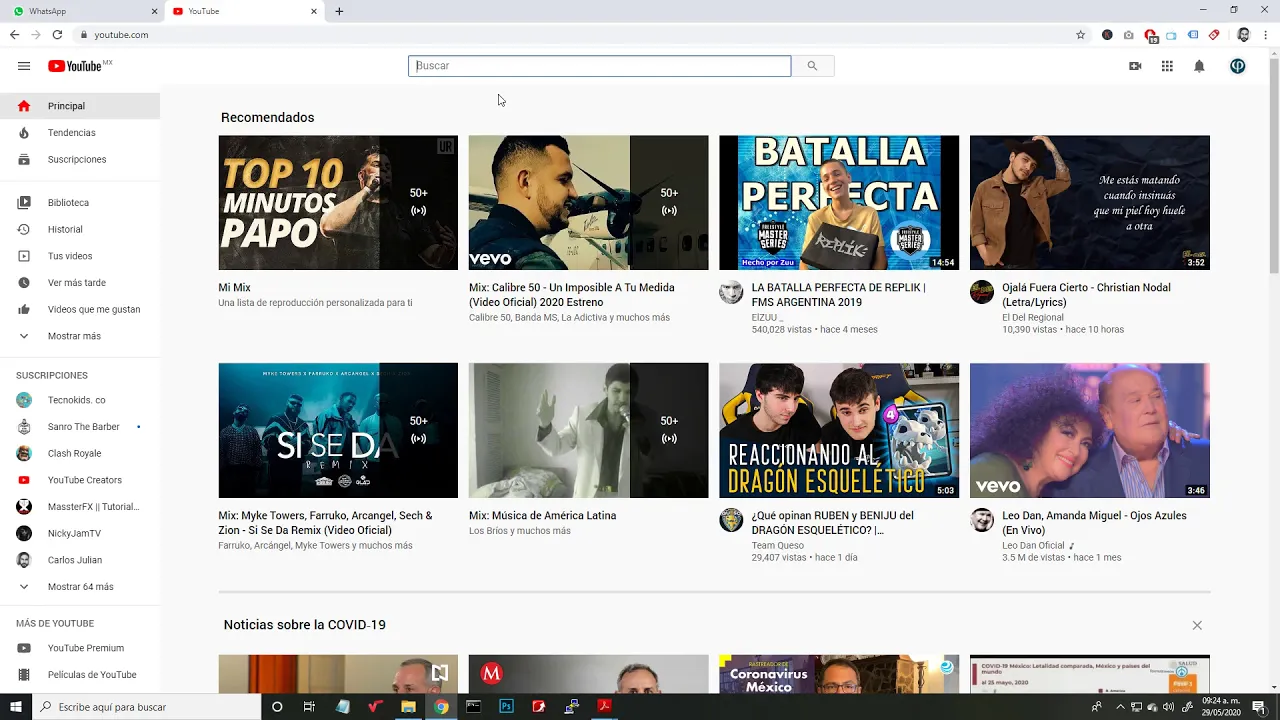Click the magnifier search button
Screen dimensions: 1280x720
[x=812, y=66]
